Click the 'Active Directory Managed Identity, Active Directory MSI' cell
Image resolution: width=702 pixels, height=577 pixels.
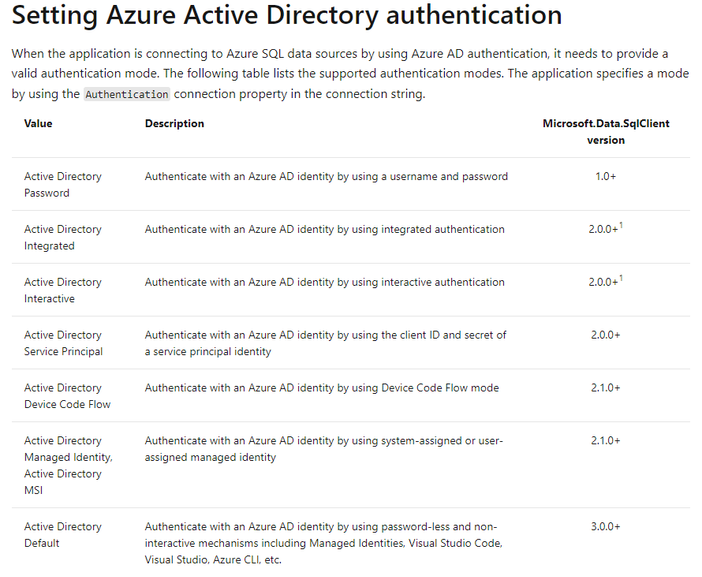click(x=68, y=465)
